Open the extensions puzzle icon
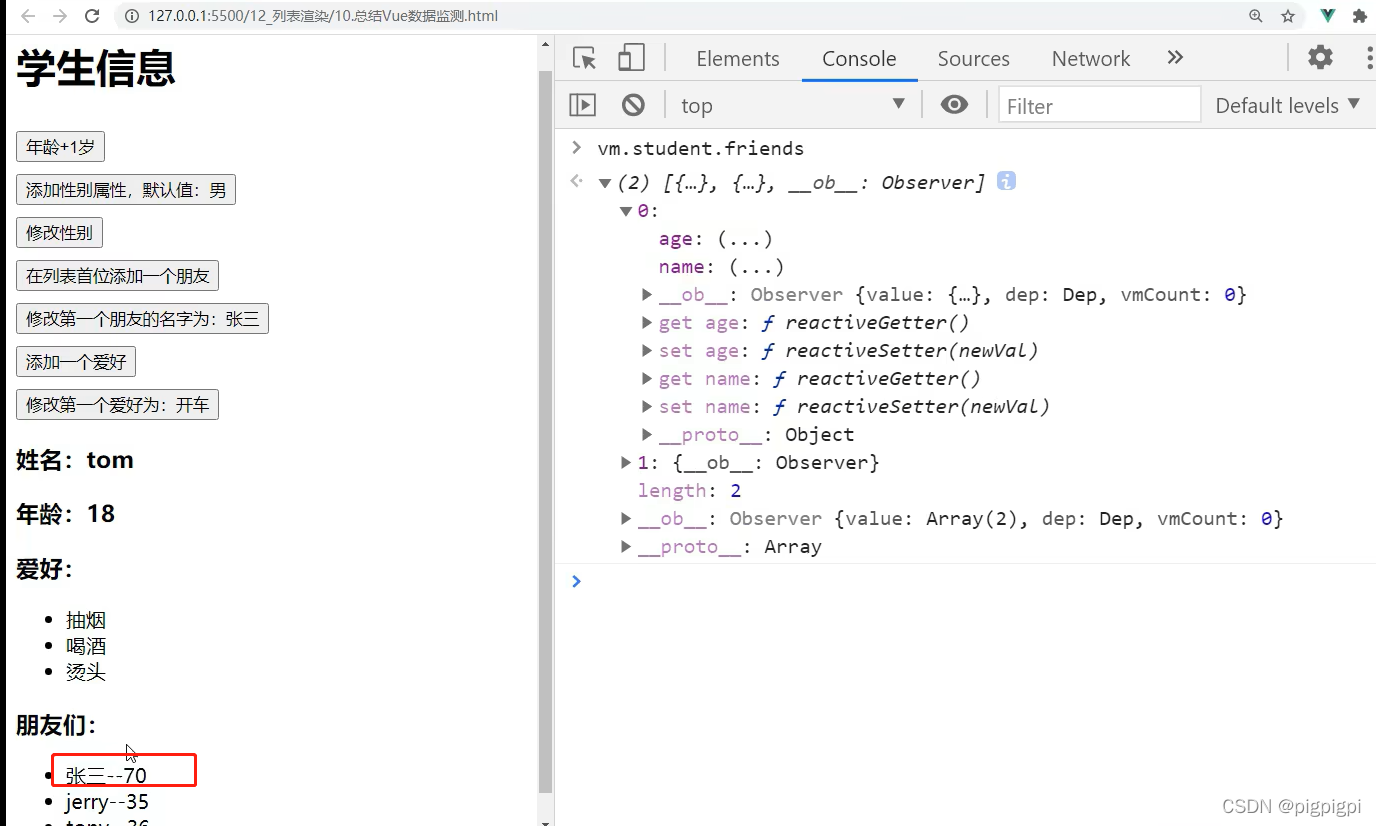 [1360, 16]
